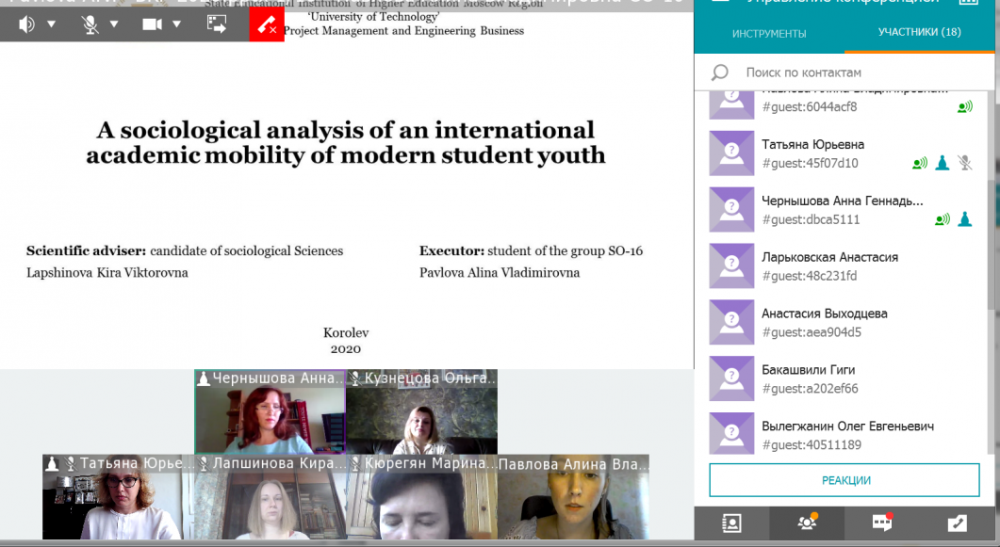Unmute the microphone in the top toolbar
Screen dimensions: 1000x547
(90, 25)
